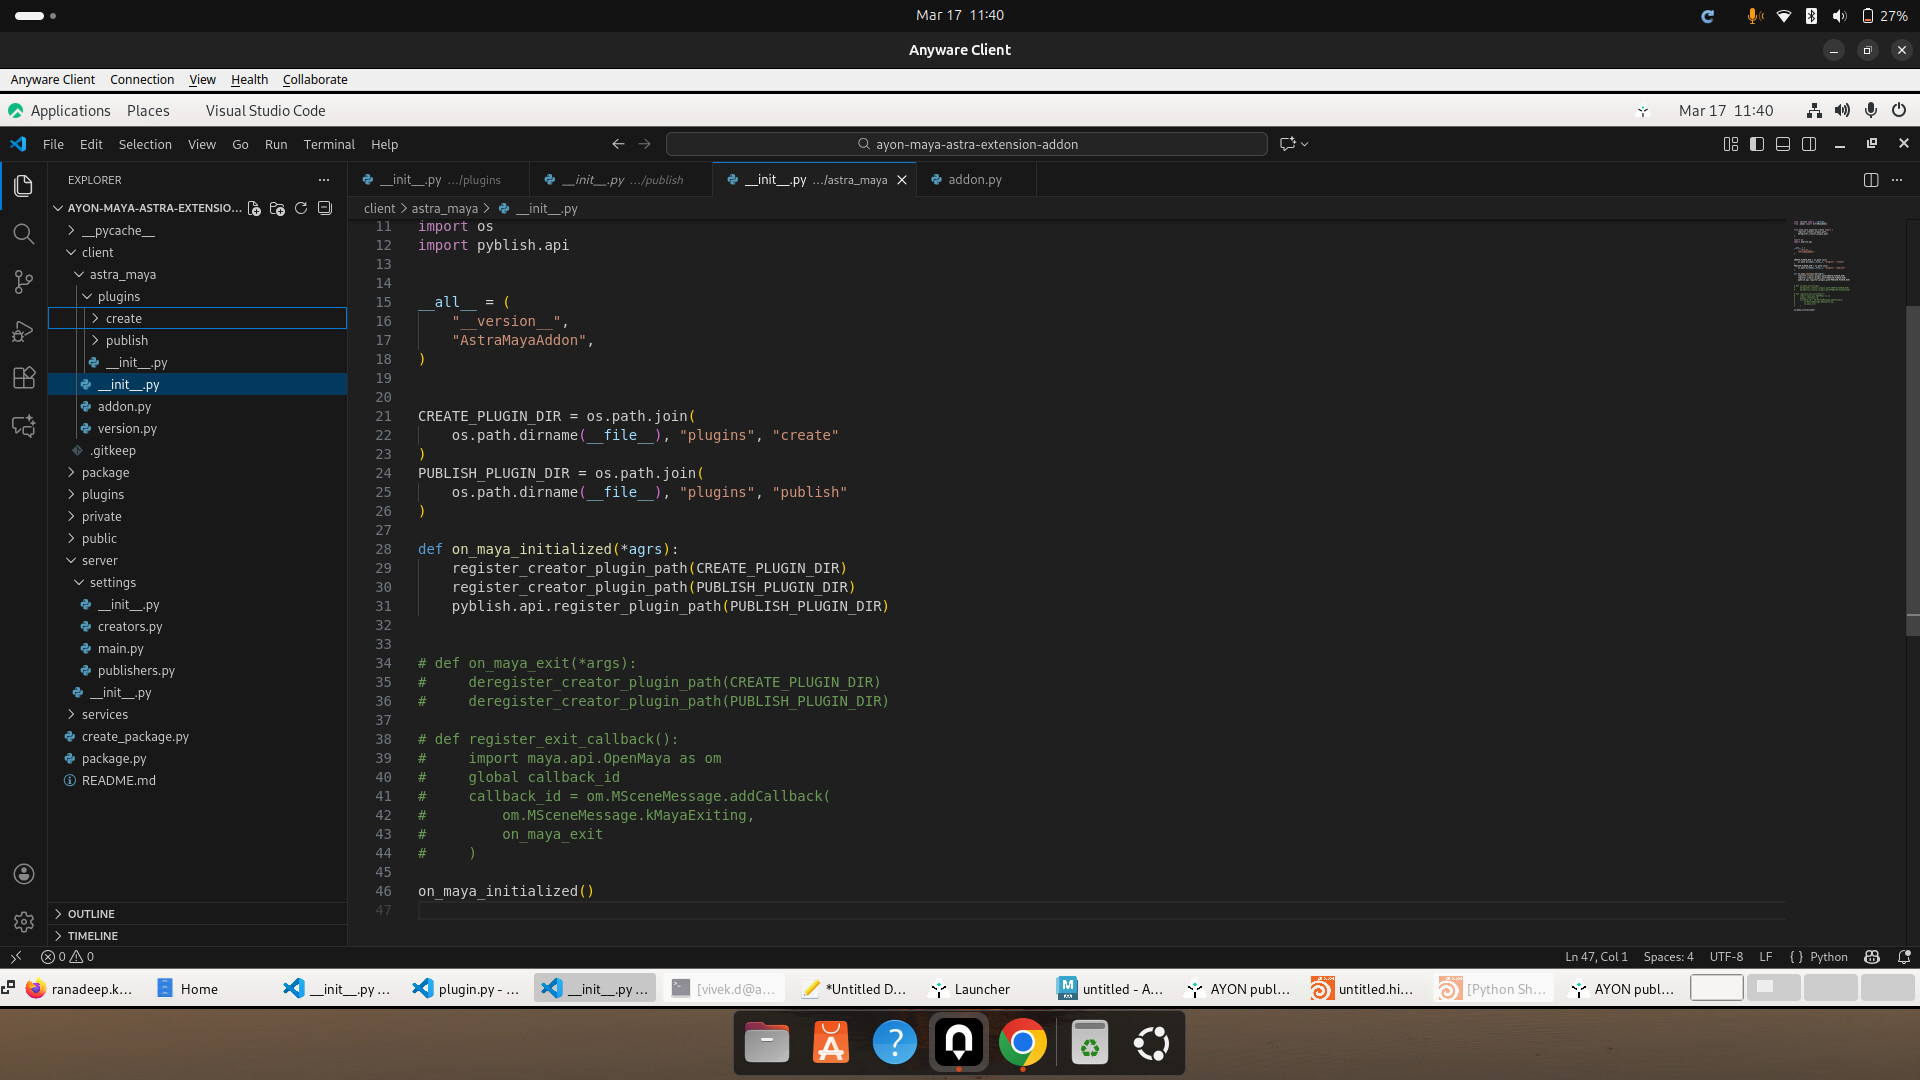The height and width of the screenshot is (1080, 1920).
Task: Open Run and Debug view
Action: [x=24, y=331]
